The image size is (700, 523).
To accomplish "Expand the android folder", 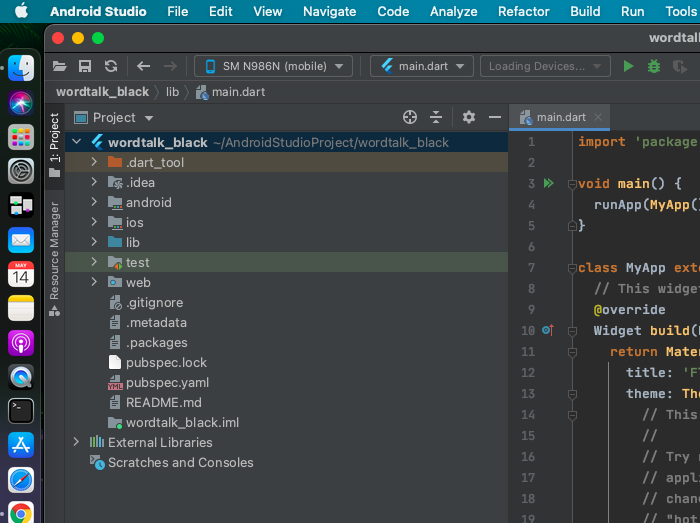I will tap(94, 202).
